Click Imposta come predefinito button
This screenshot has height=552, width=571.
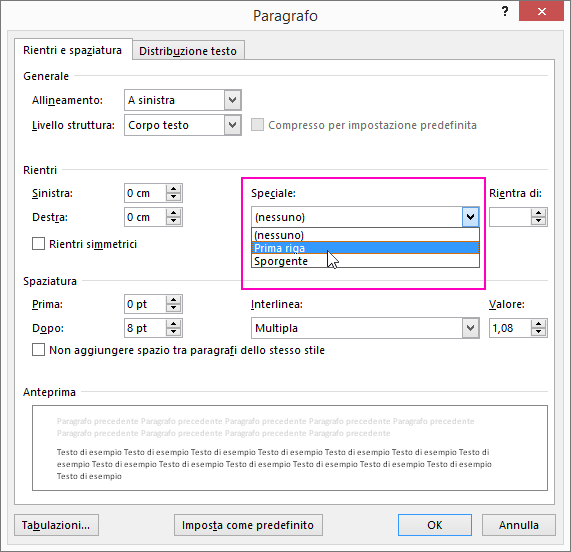[248, 525]
